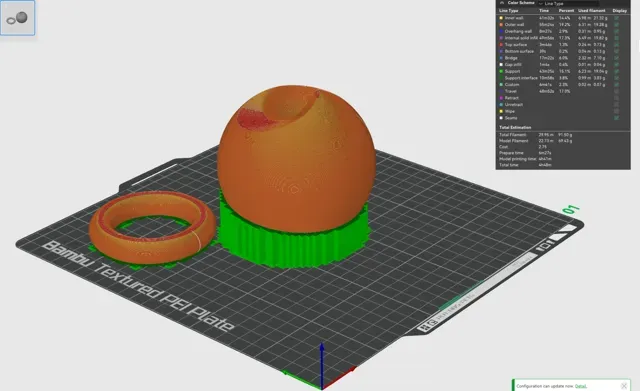Viewport: 640px width, 391px height.
Task: Toggle display checkbox for Top surface
Action: tap(616, 44)
